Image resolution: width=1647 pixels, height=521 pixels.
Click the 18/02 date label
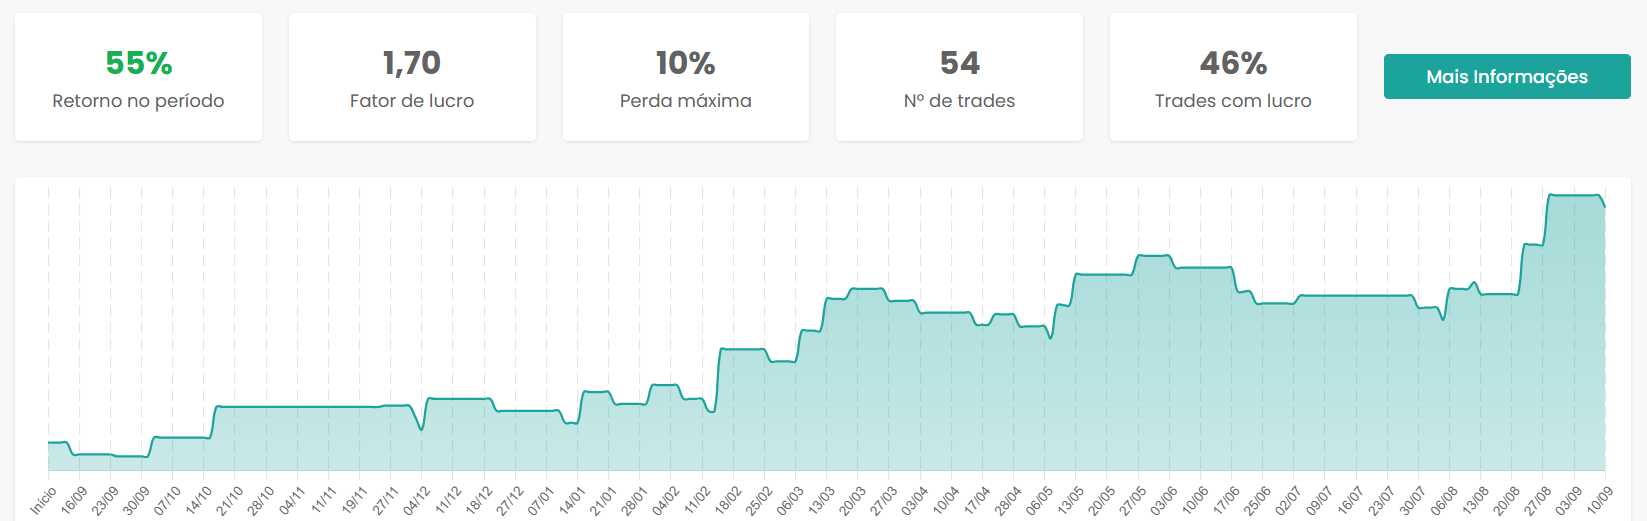728,500
